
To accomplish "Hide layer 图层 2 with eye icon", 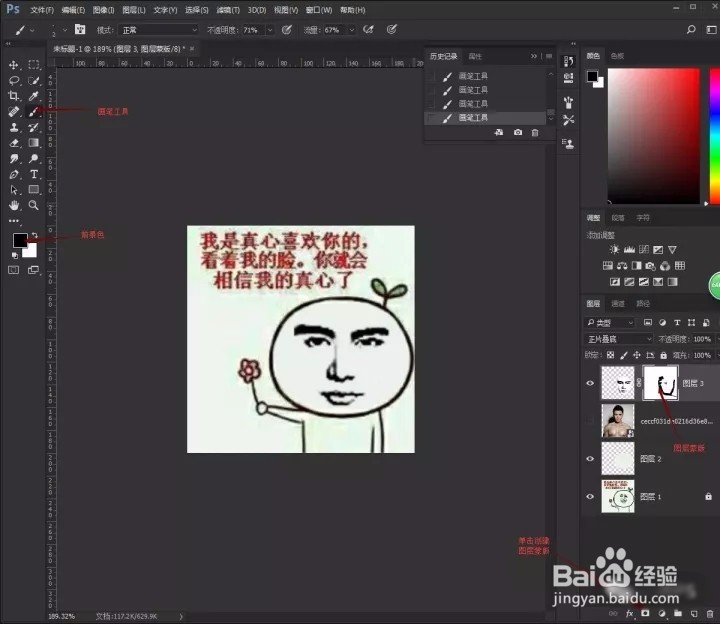I will [590, 459].
